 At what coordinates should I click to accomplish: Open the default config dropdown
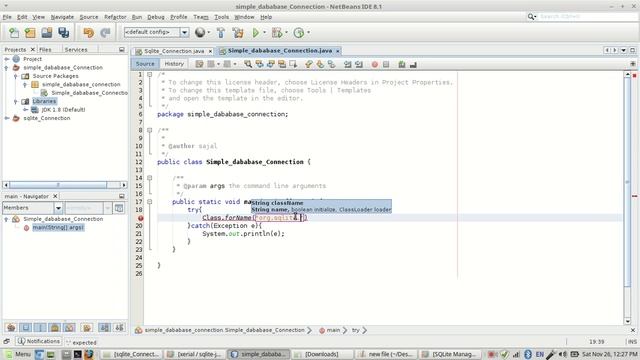point(184,33)
